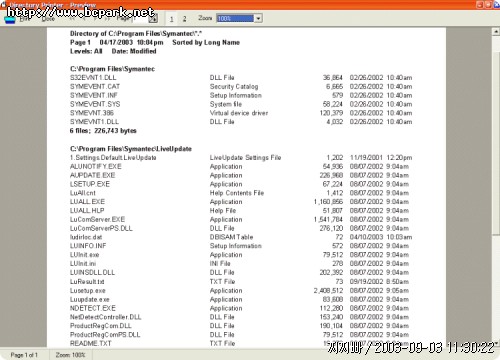This screenshot has height=360, width=500.
Task: Click the date '09/19/2002 8:50am'
Action: 379,282
